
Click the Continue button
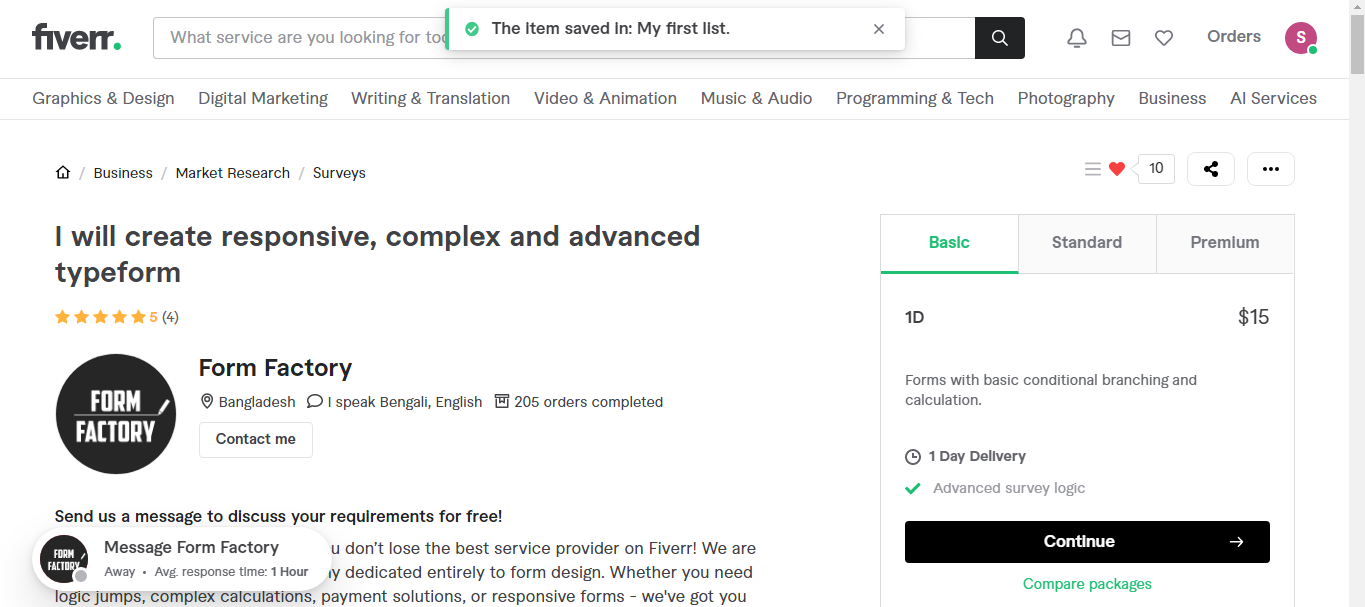pyautogui.click(x=1087, y=542)
